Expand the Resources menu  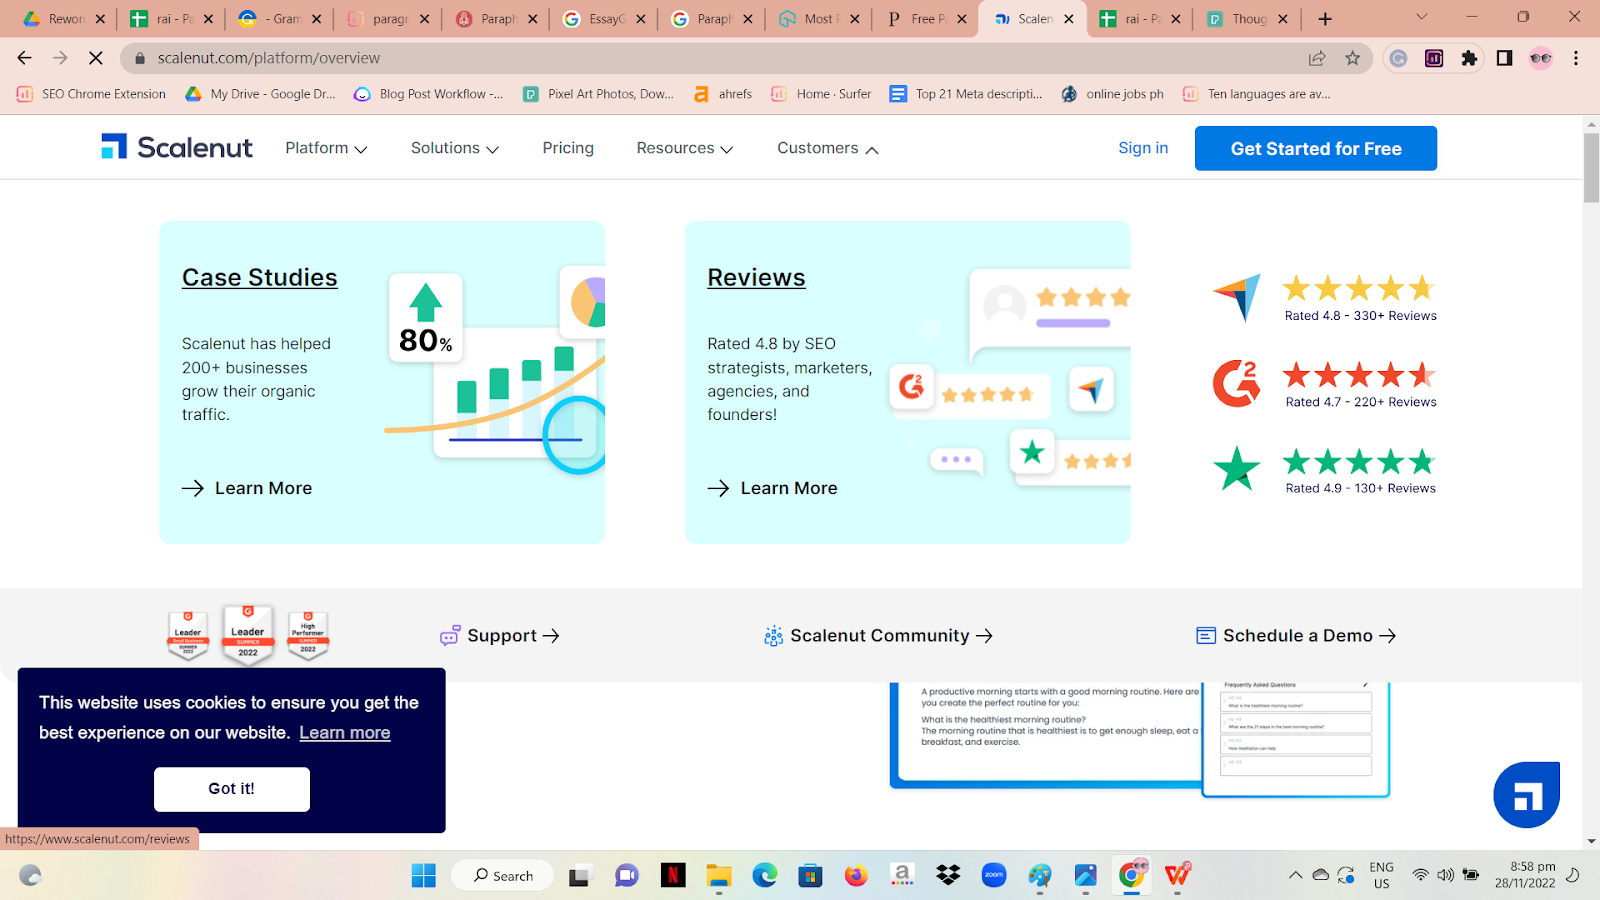point(685,148)
